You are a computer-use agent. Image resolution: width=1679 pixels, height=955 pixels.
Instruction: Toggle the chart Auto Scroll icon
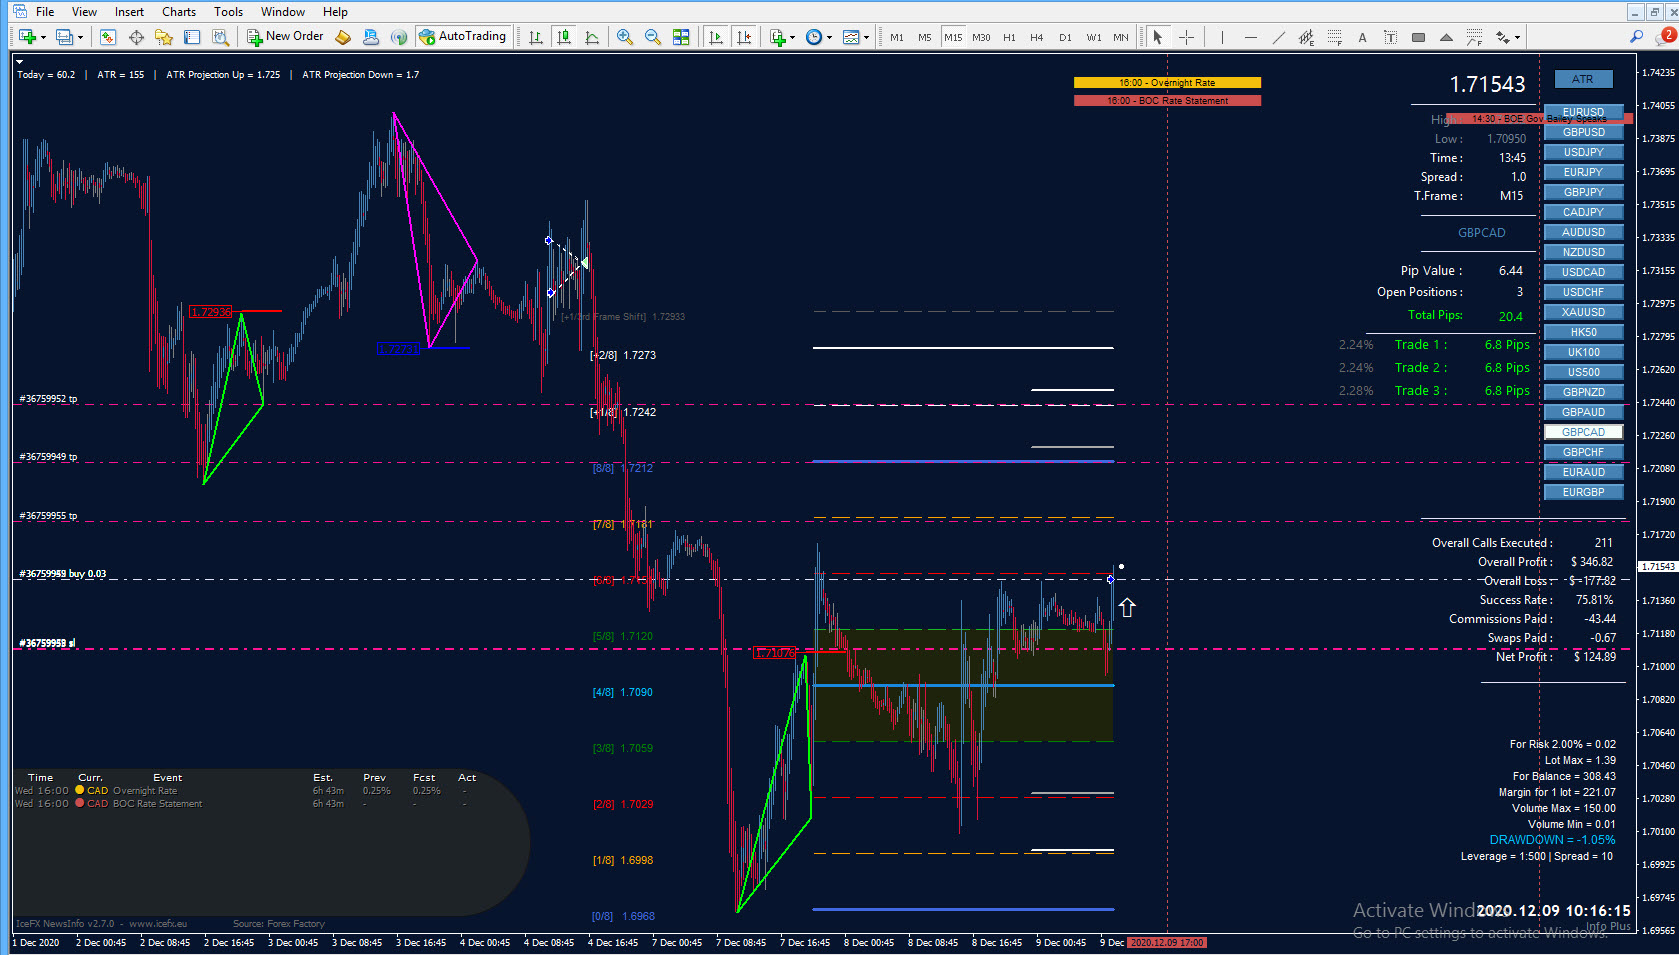pos(716,37)
